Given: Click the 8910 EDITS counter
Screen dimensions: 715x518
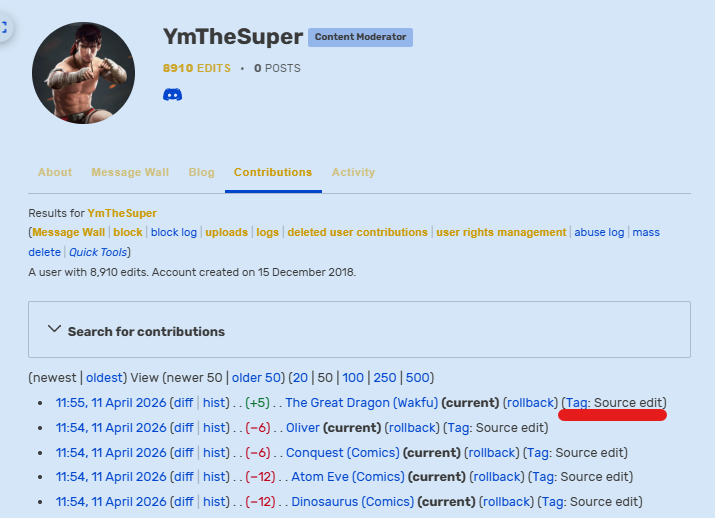Looking at the screenshot, I should tap(197, 68).
